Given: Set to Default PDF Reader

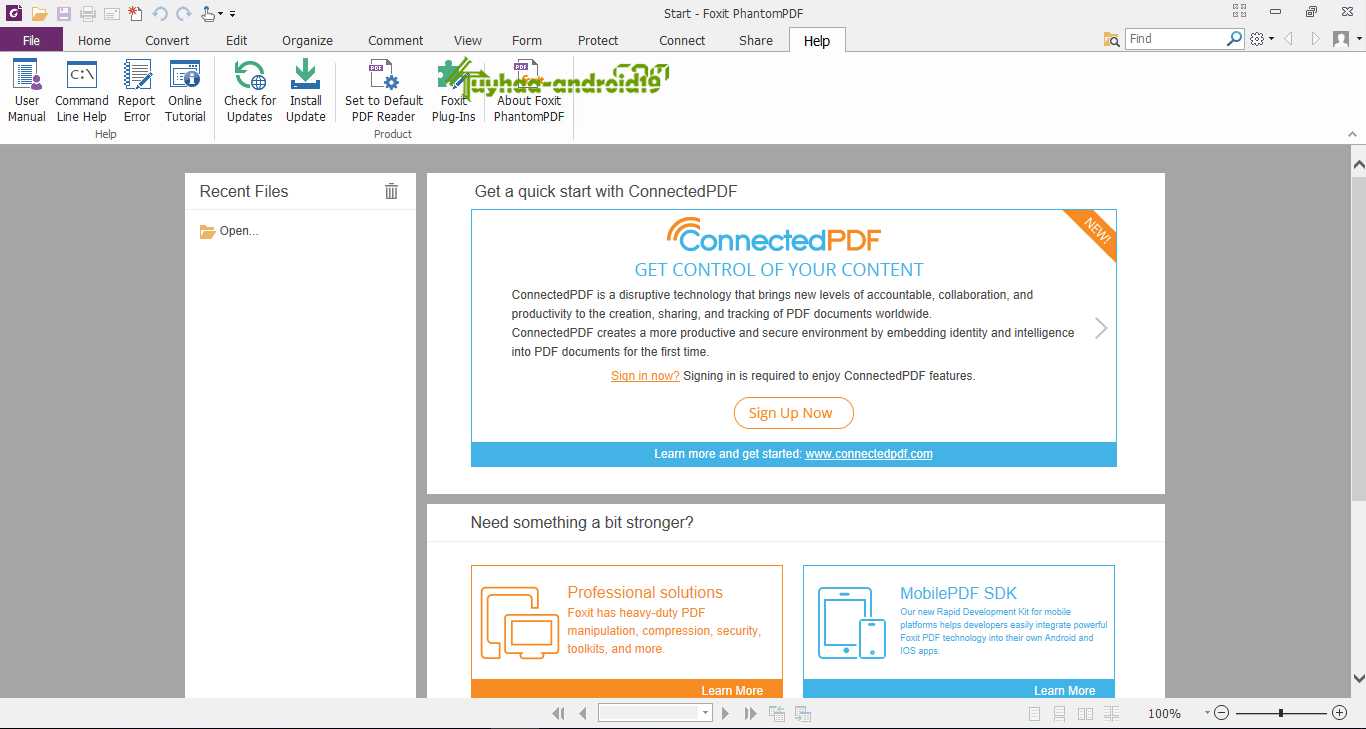Looking at the screenshot, I should tap(384, 91).
